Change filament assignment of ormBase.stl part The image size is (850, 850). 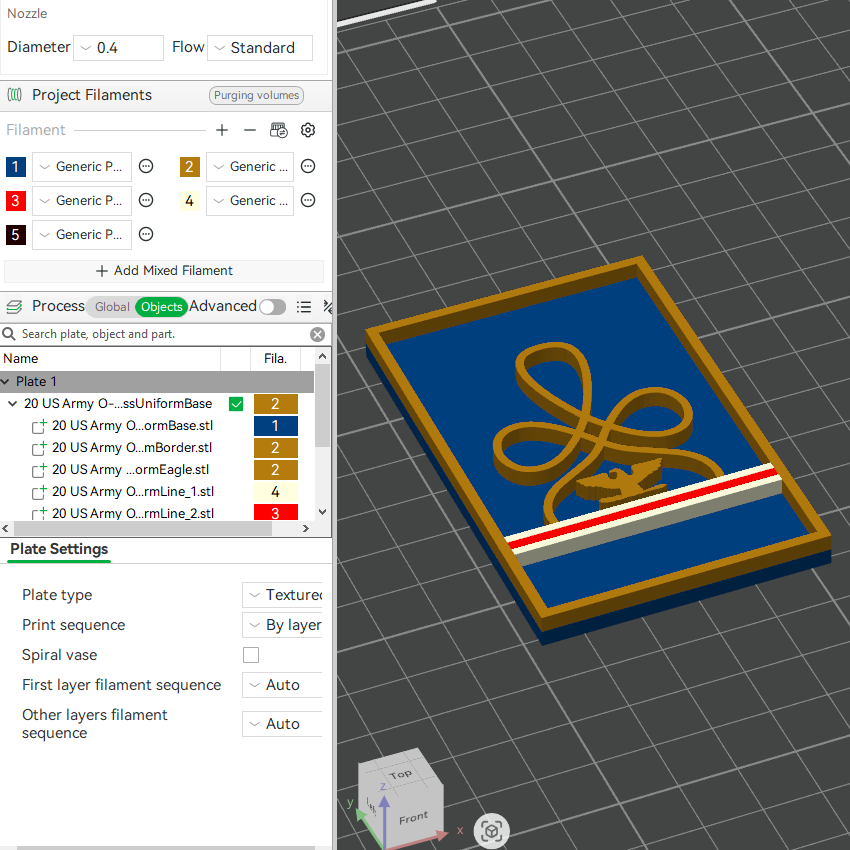pyautogui.click(x=276, y=426)
